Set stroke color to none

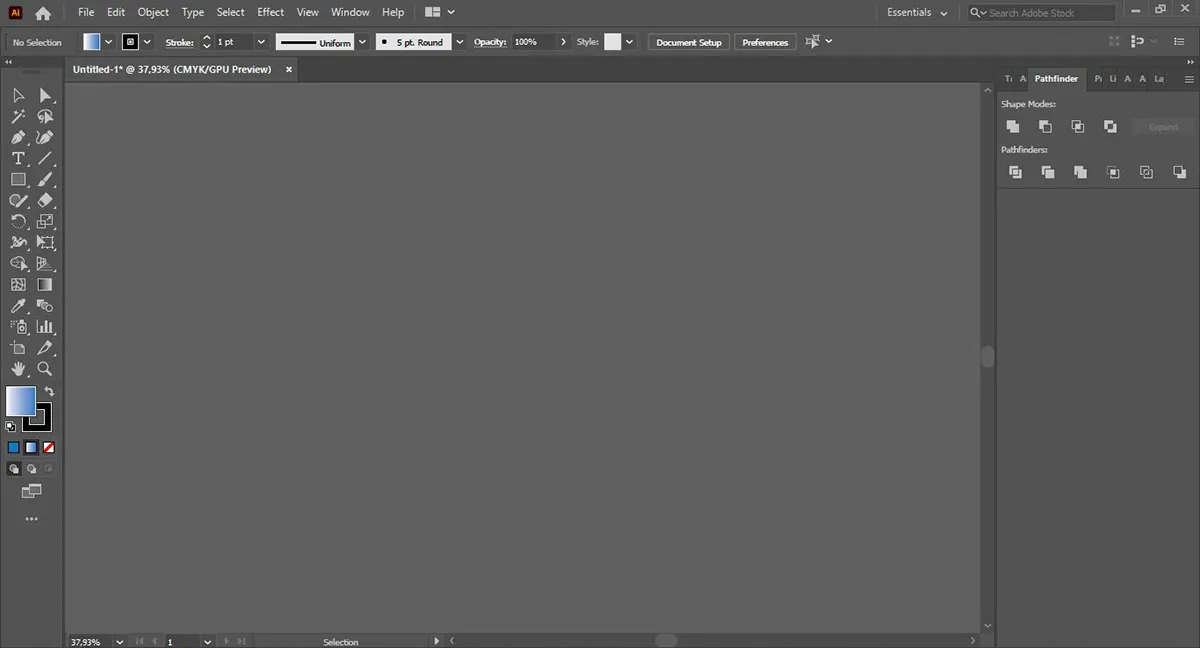point(48,447)
